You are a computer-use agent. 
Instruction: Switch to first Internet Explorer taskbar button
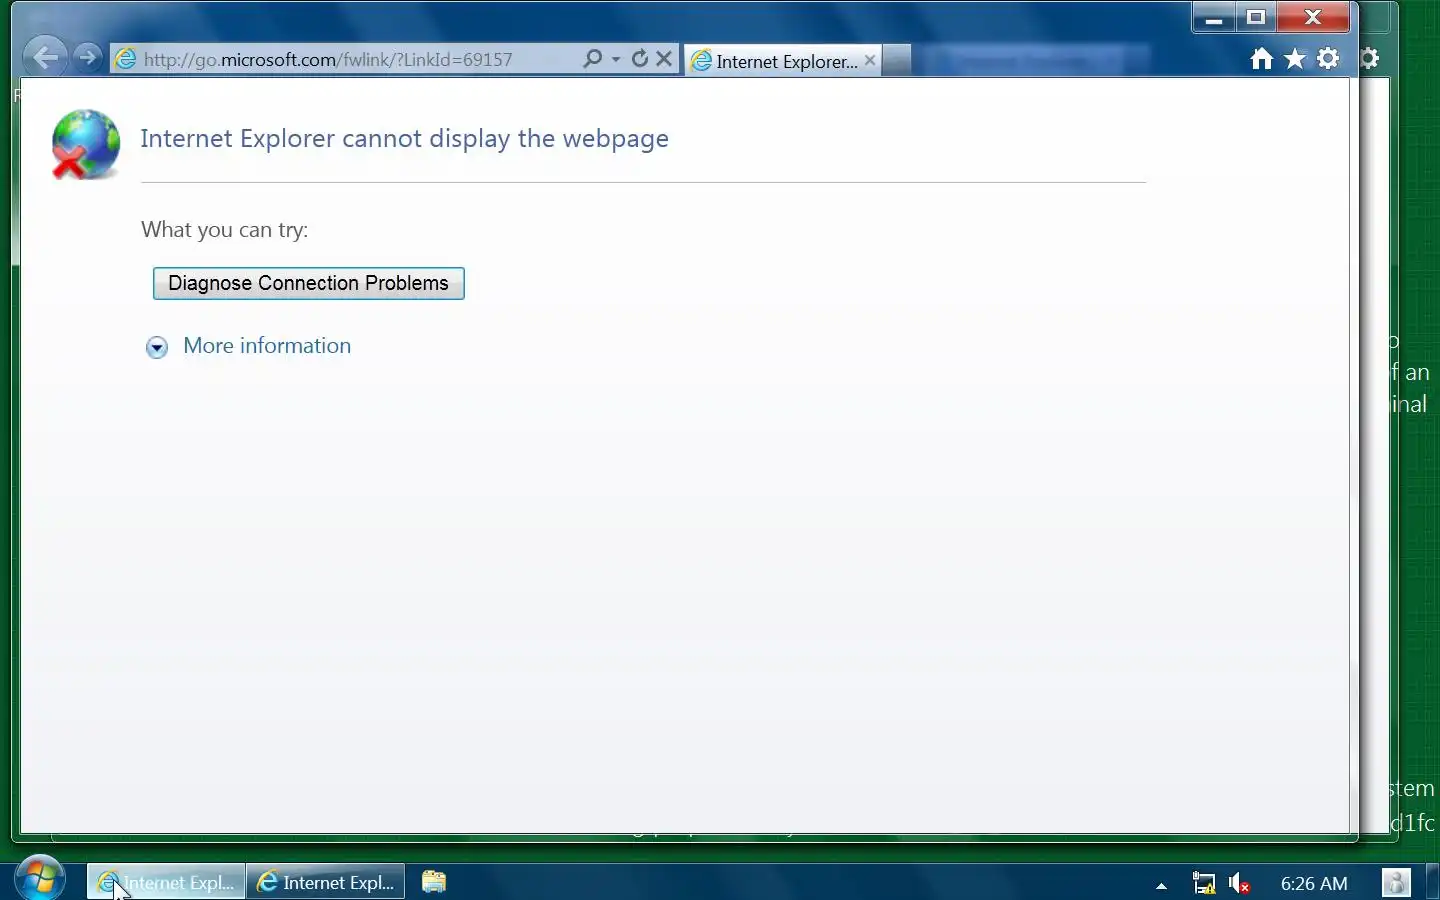tap(166, 882)
